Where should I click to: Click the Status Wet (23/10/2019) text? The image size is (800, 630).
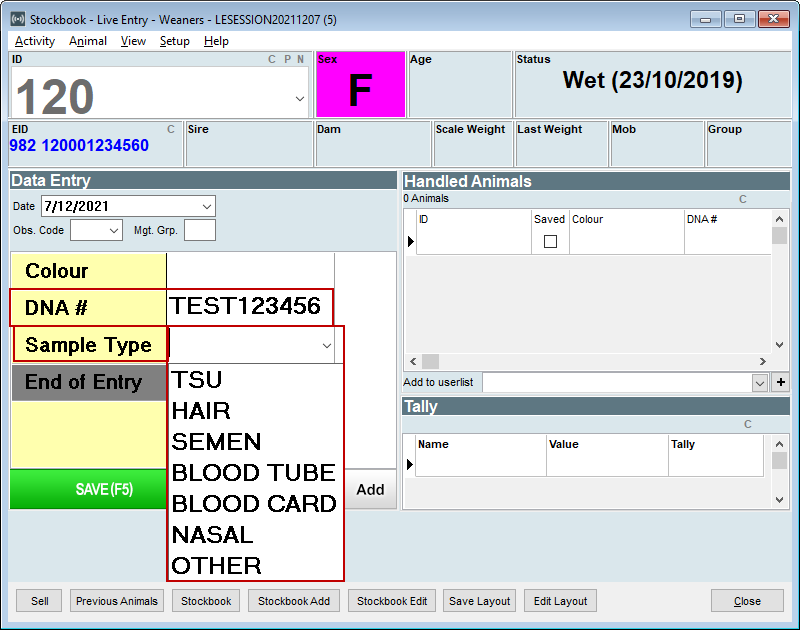click(653, 81)
